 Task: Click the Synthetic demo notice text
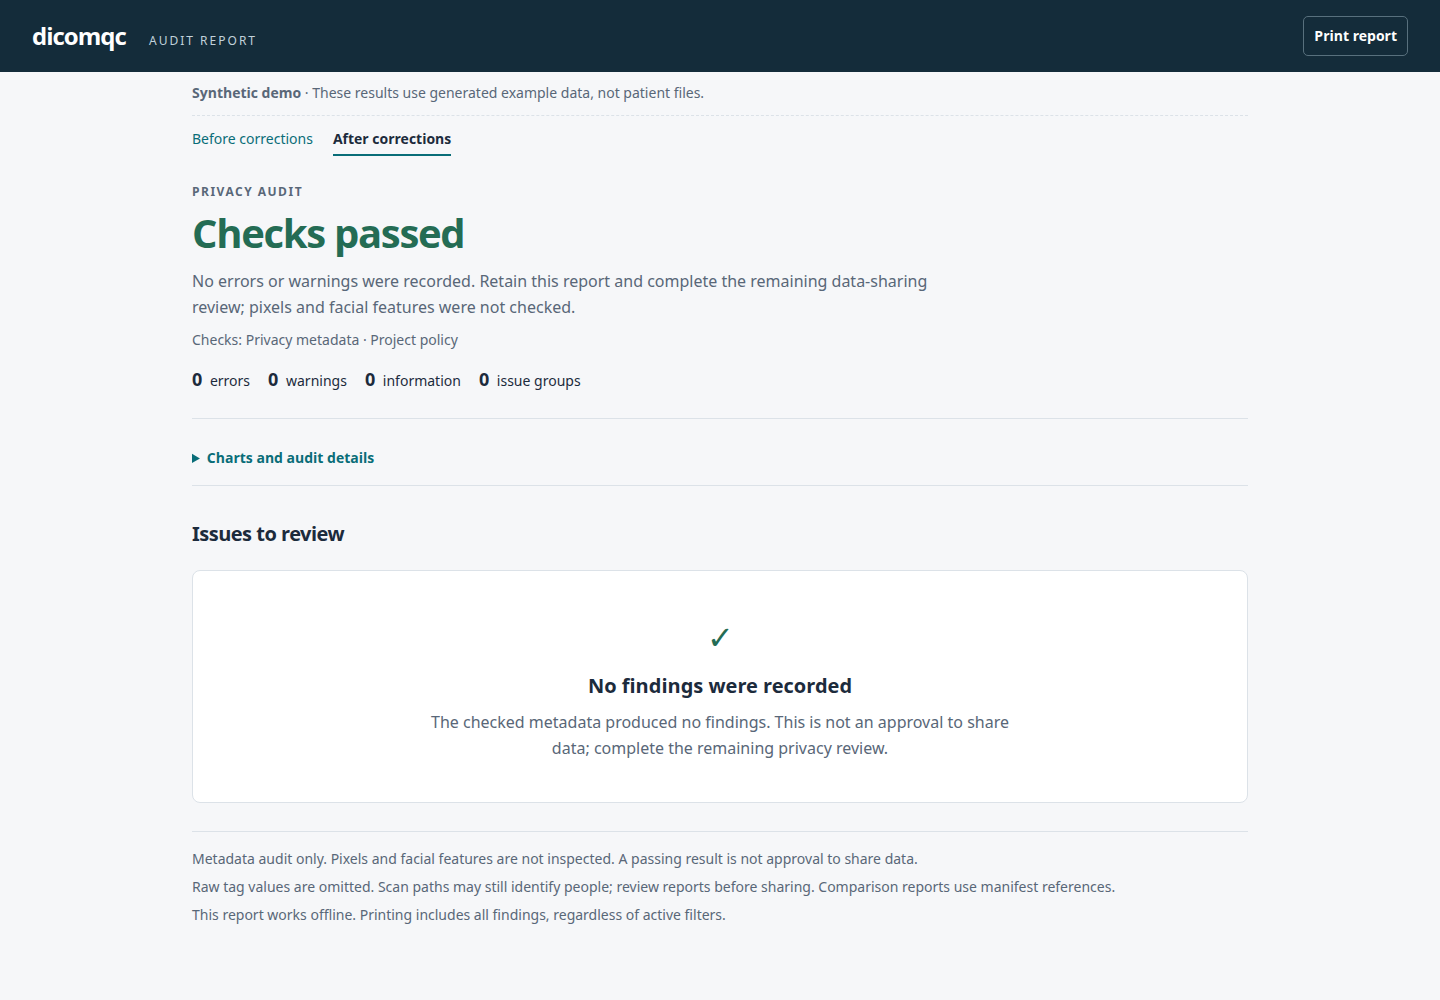(448, 93)
